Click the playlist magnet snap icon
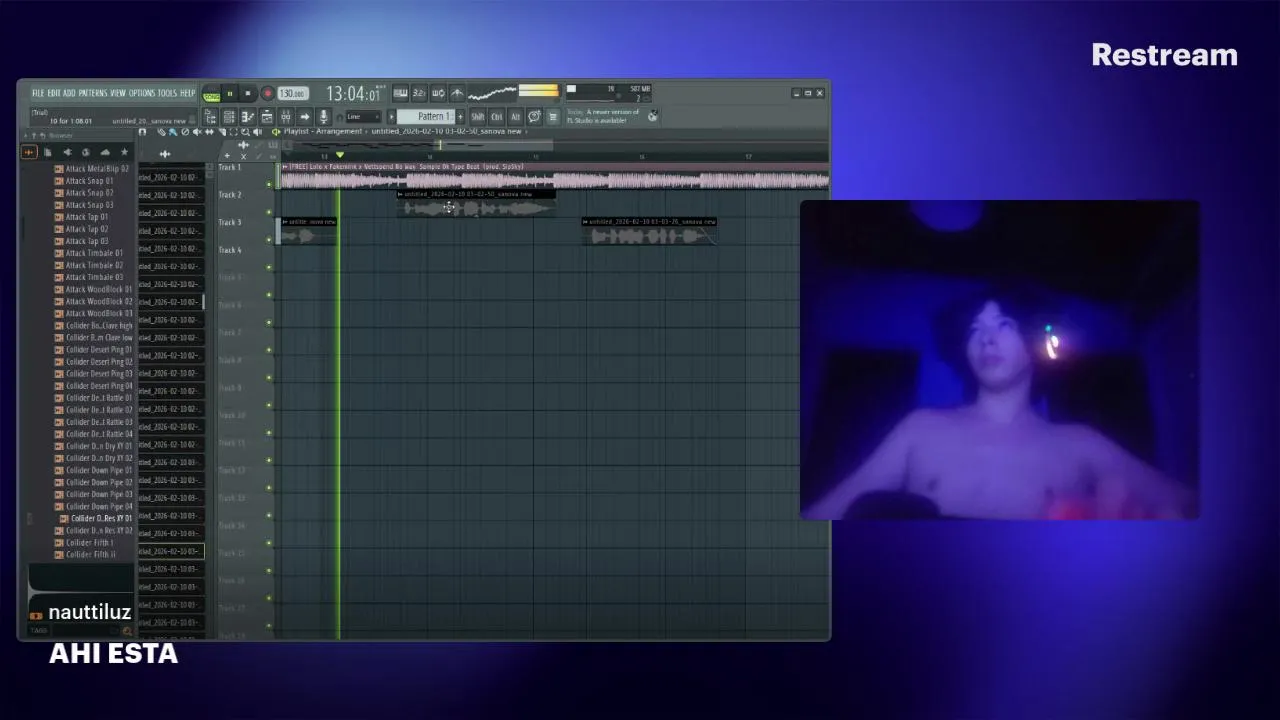This screenshot has width=1280, height=720. point(142,132)
